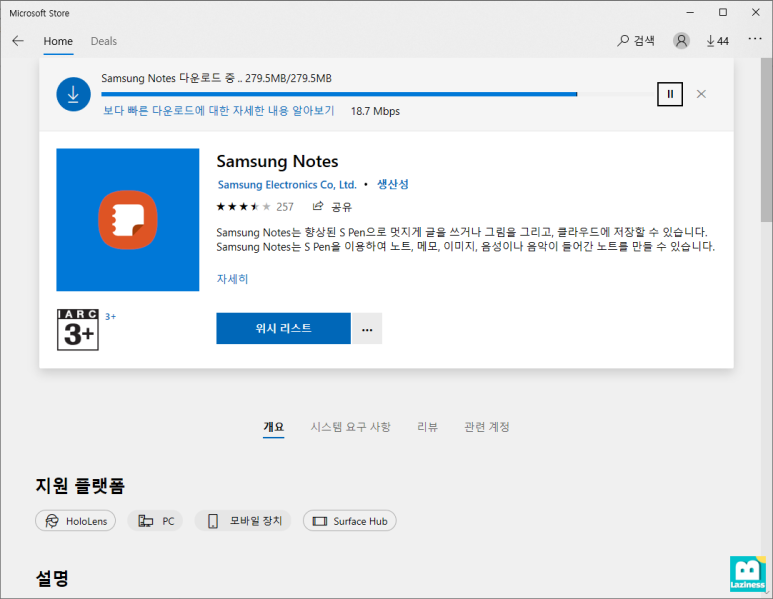
Task: Open Samsung Electronics Co, Ltd. publisher link
Action: pyautogui.click(x=287, y=184)
